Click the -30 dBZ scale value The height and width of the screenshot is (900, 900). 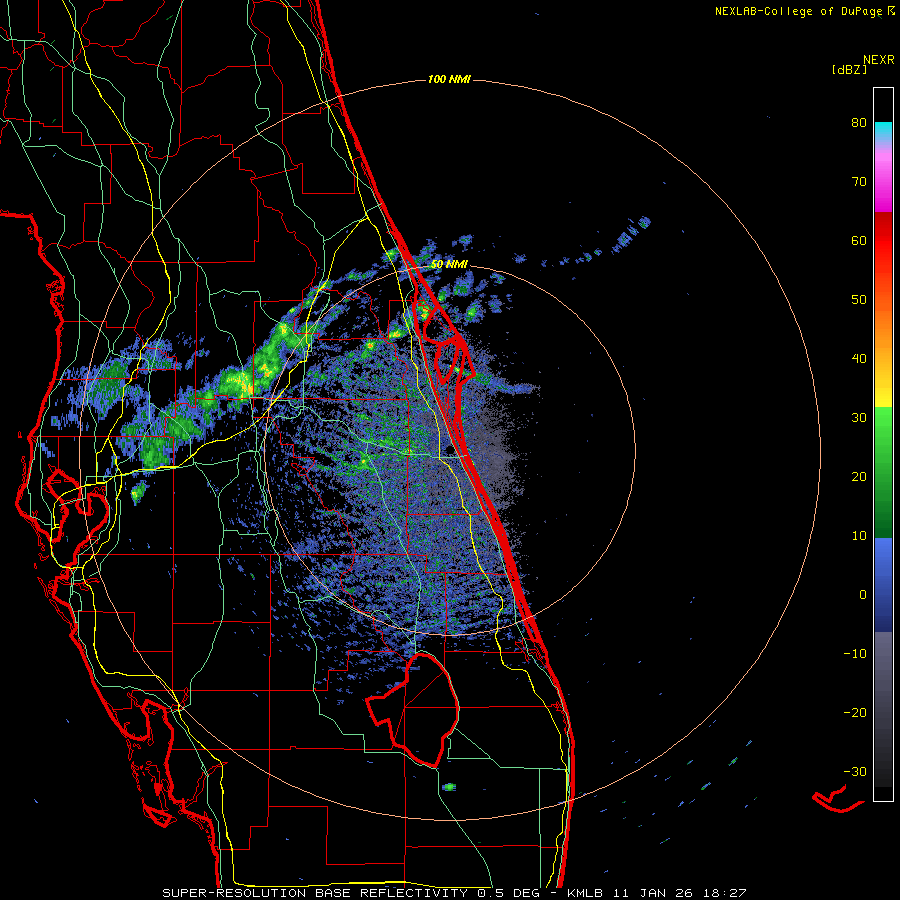[x=855, y=772]
